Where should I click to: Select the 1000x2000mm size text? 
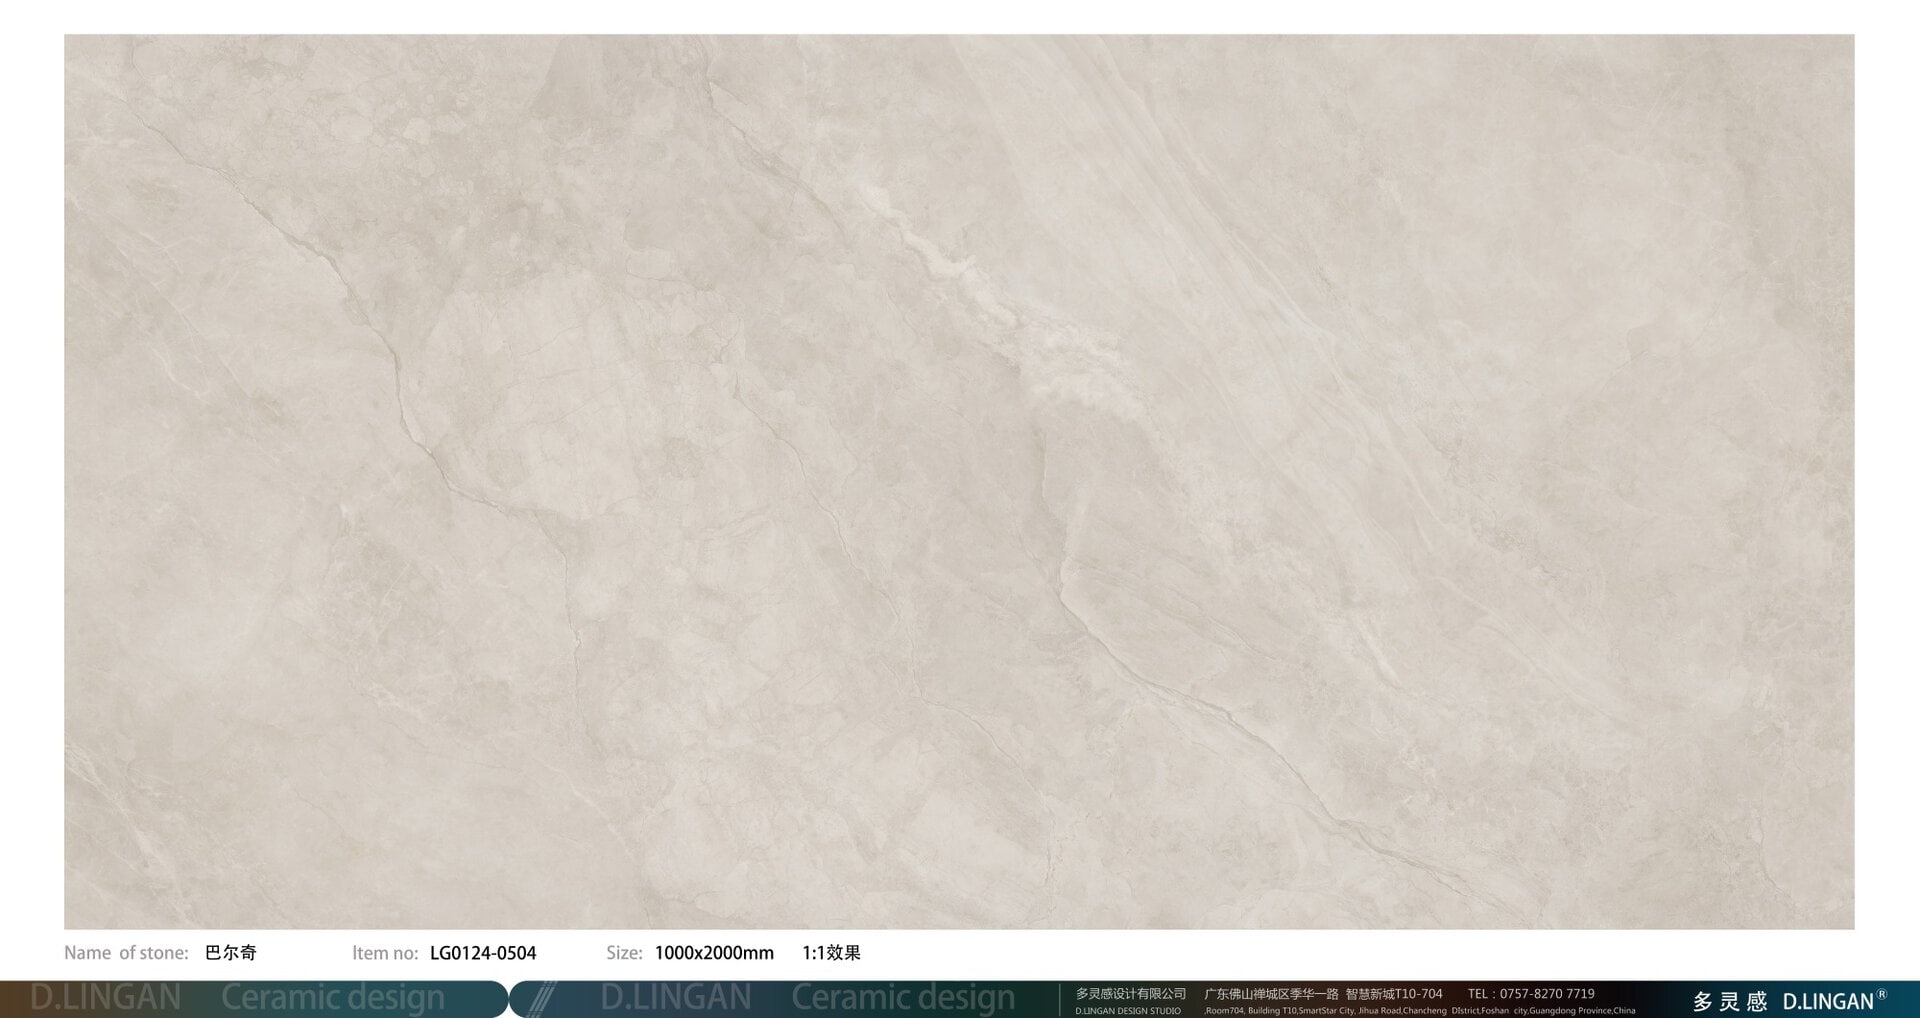(x=714, y=953)
